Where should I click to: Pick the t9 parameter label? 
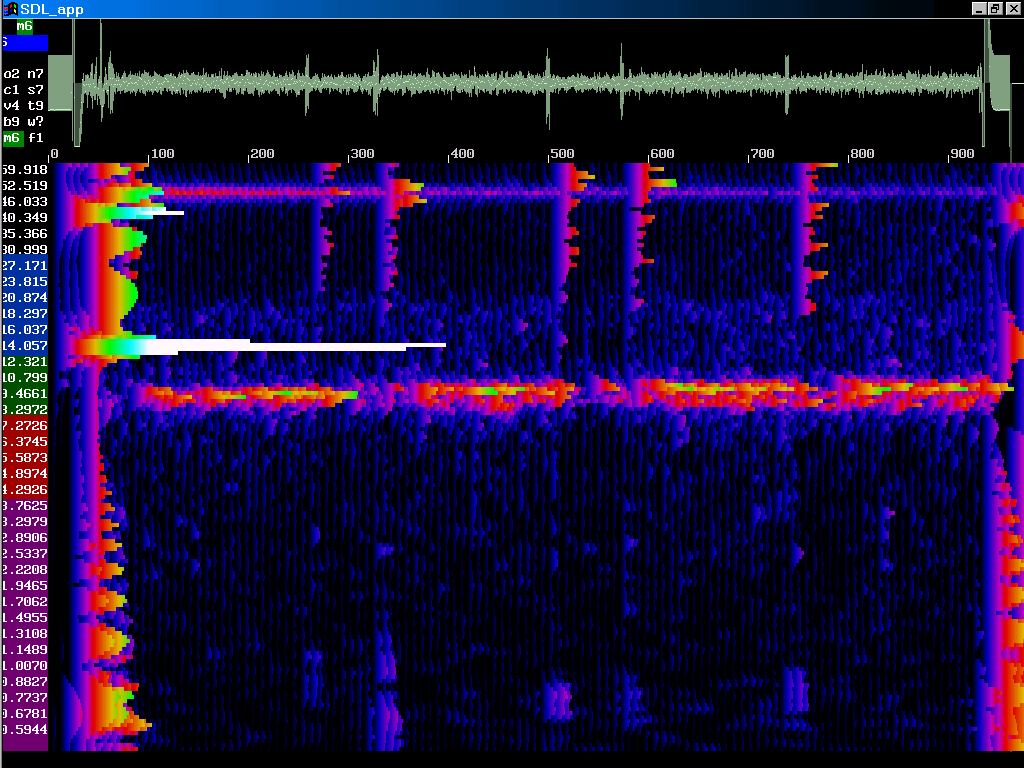coord(36,105)
